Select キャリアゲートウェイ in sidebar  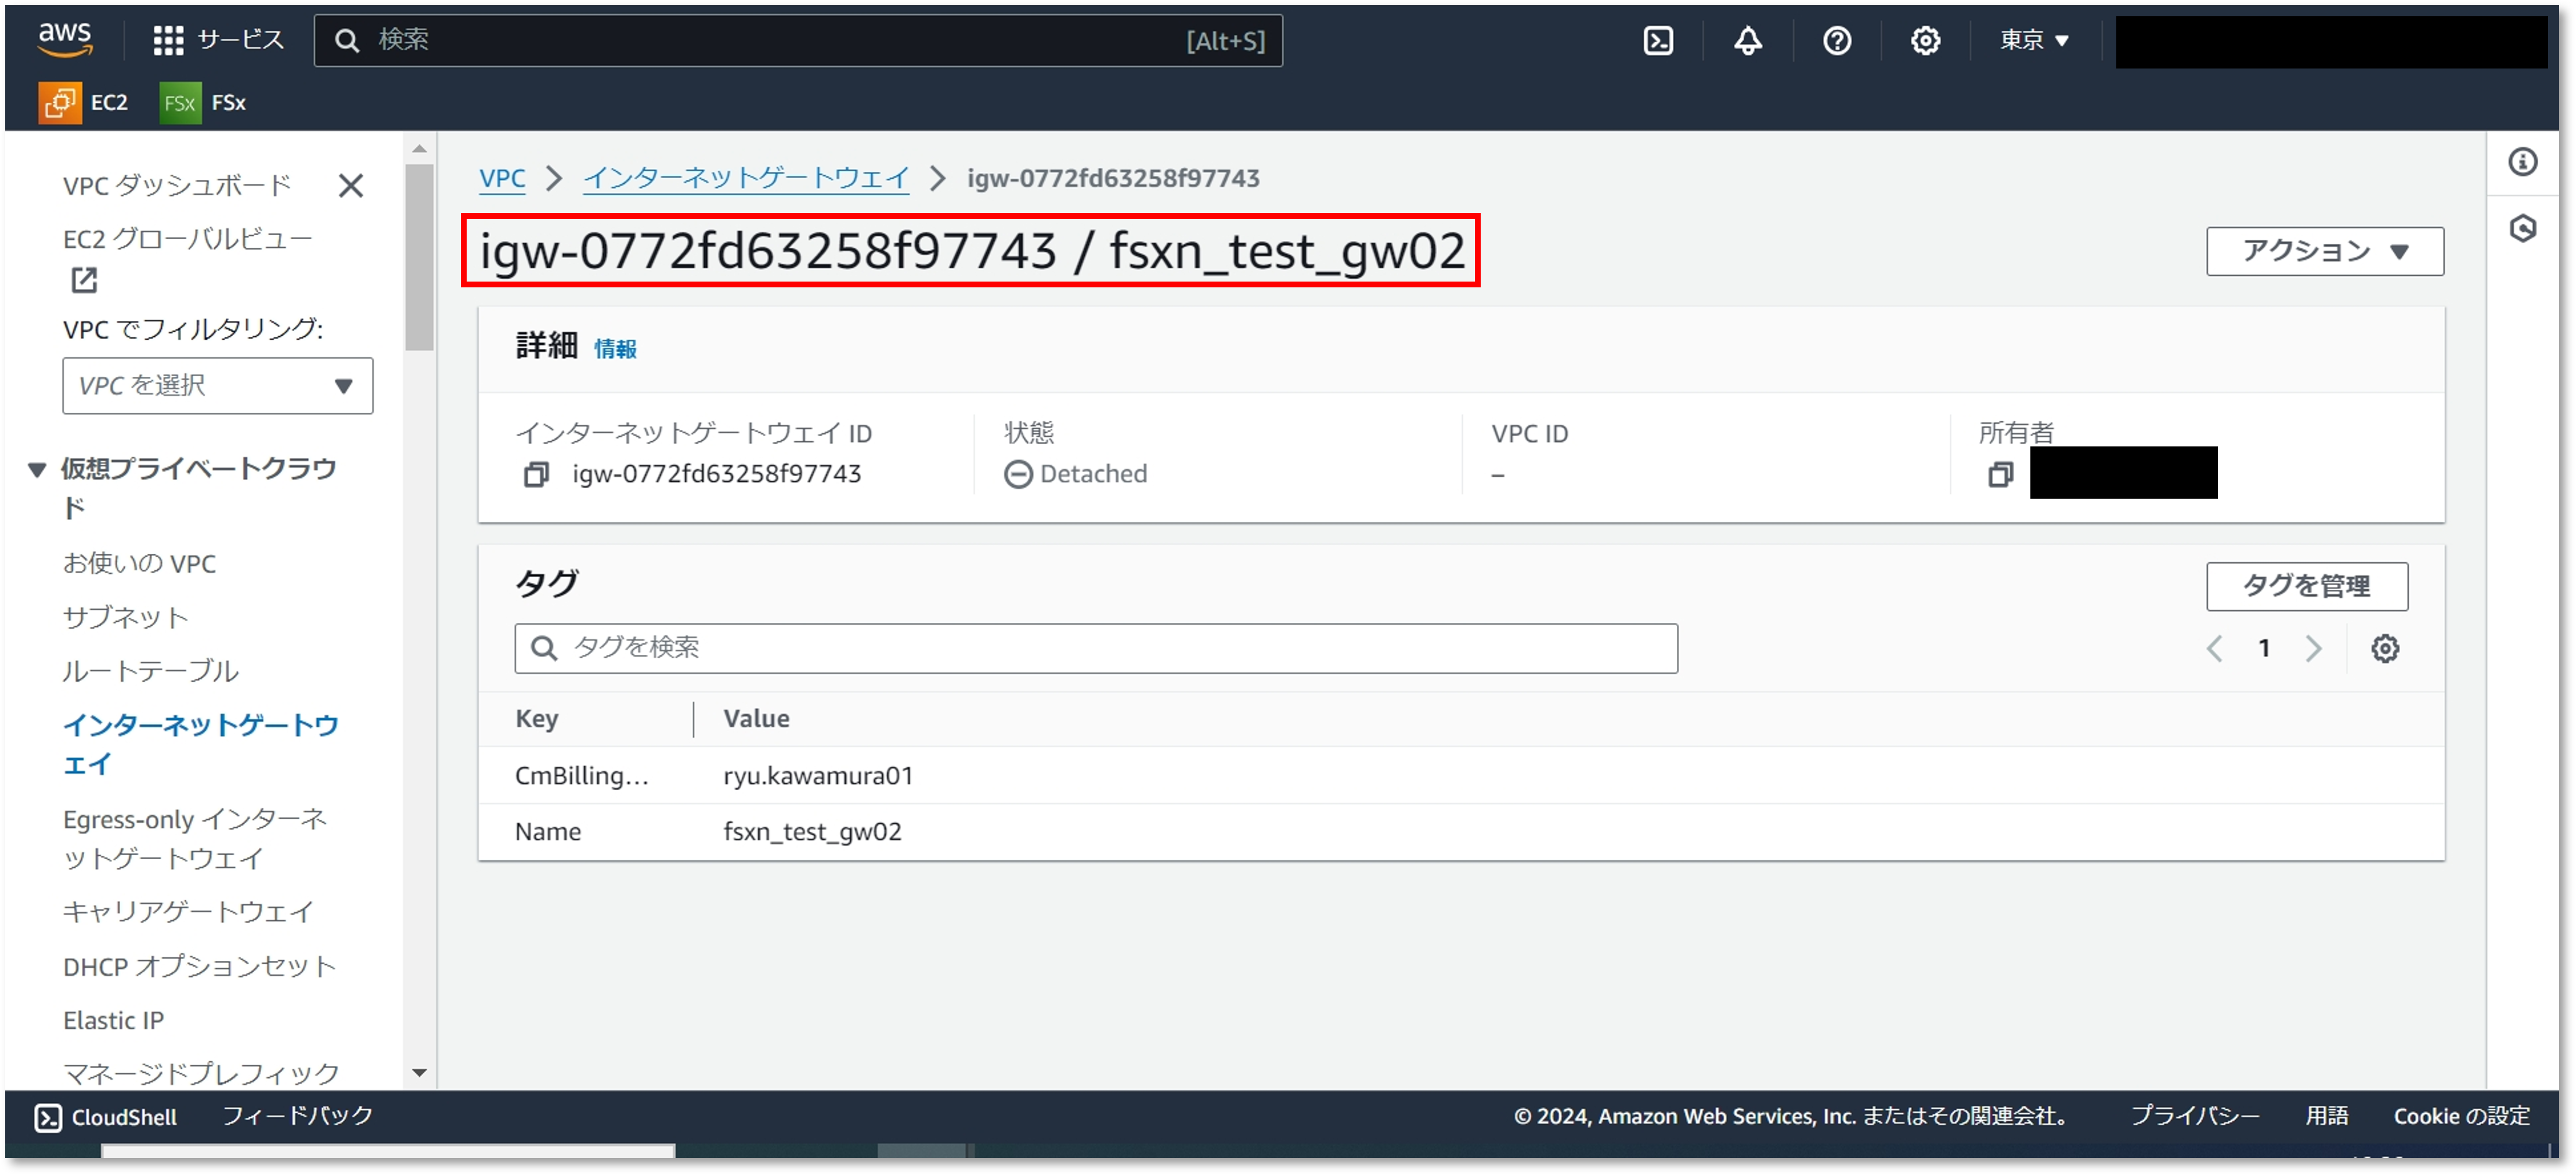(188, 911)
